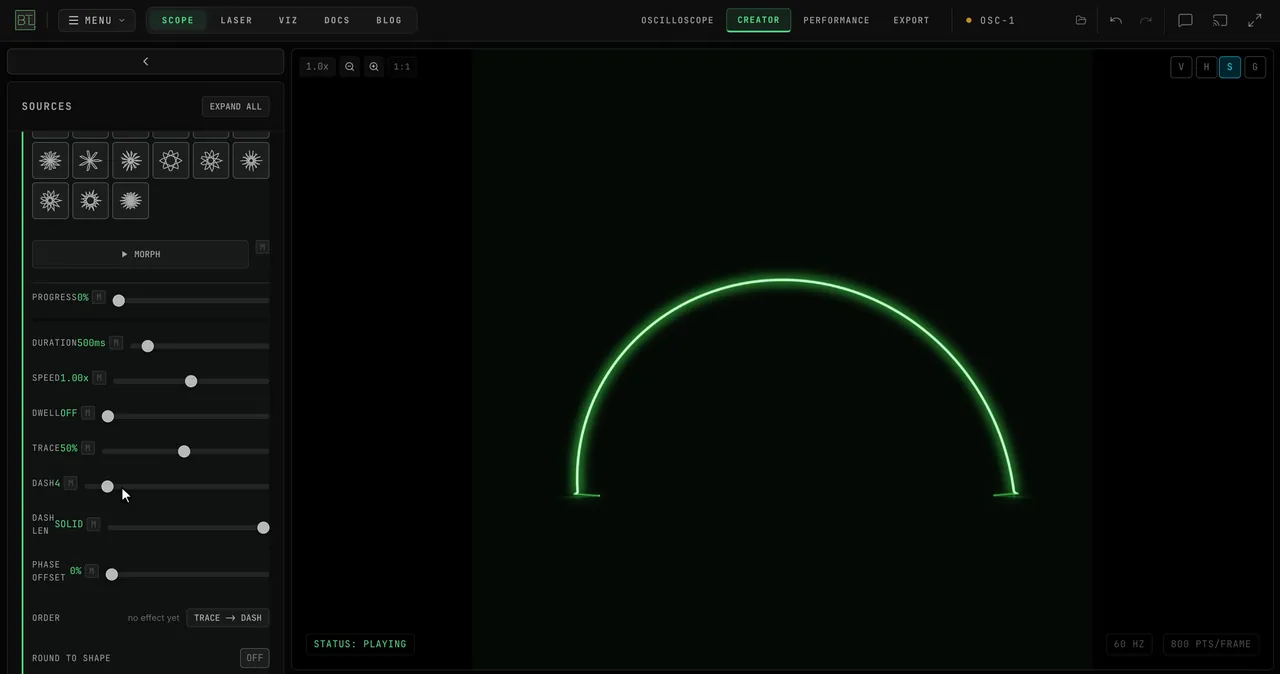
Task: Click the PROGRESS slider handle
Action: pyautogui.click(x=118, y=301)
